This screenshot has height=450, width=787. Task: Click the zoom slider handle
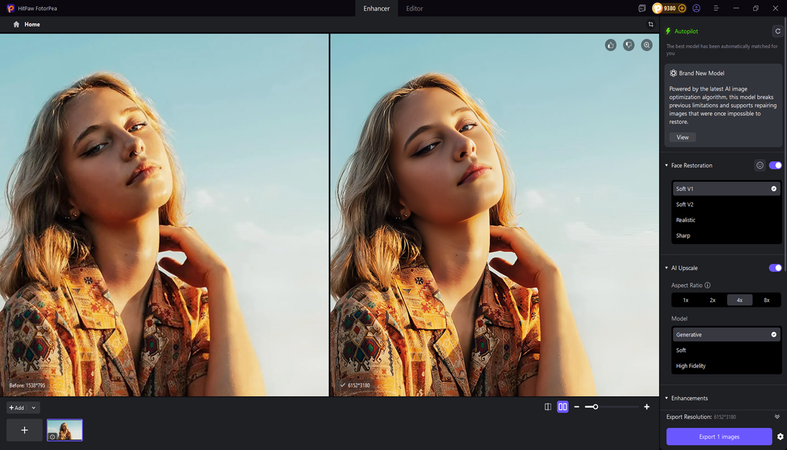(595, 407)
